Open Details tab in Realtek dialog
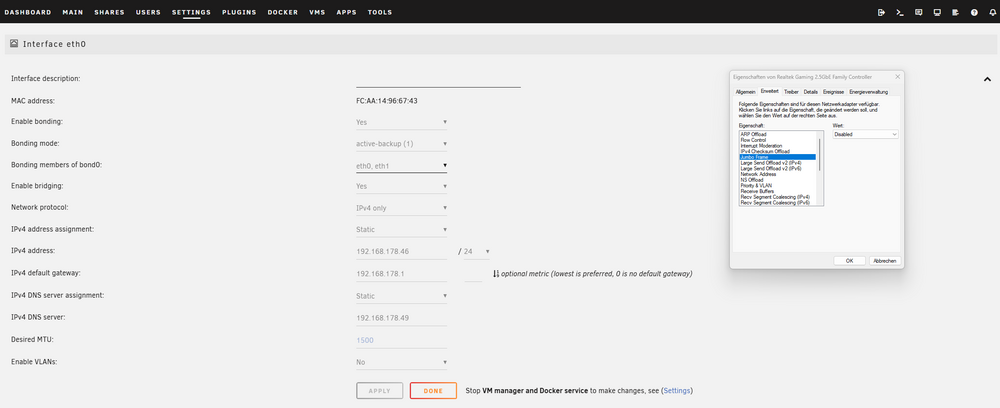 [x=811, y=92]
